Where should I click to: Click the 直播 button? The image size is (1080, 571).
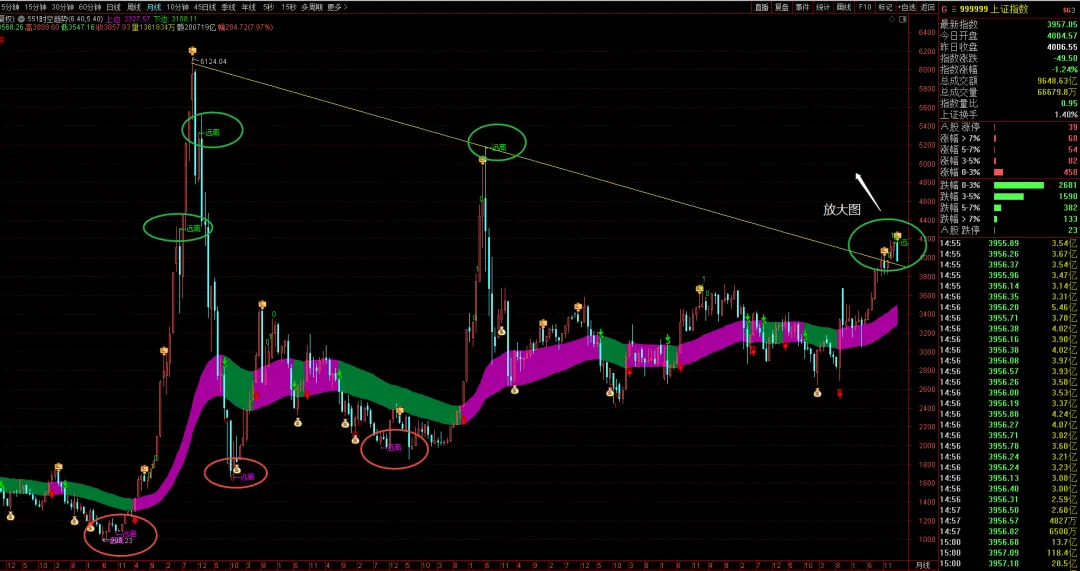pyautogui.click(x=761, y=8)
